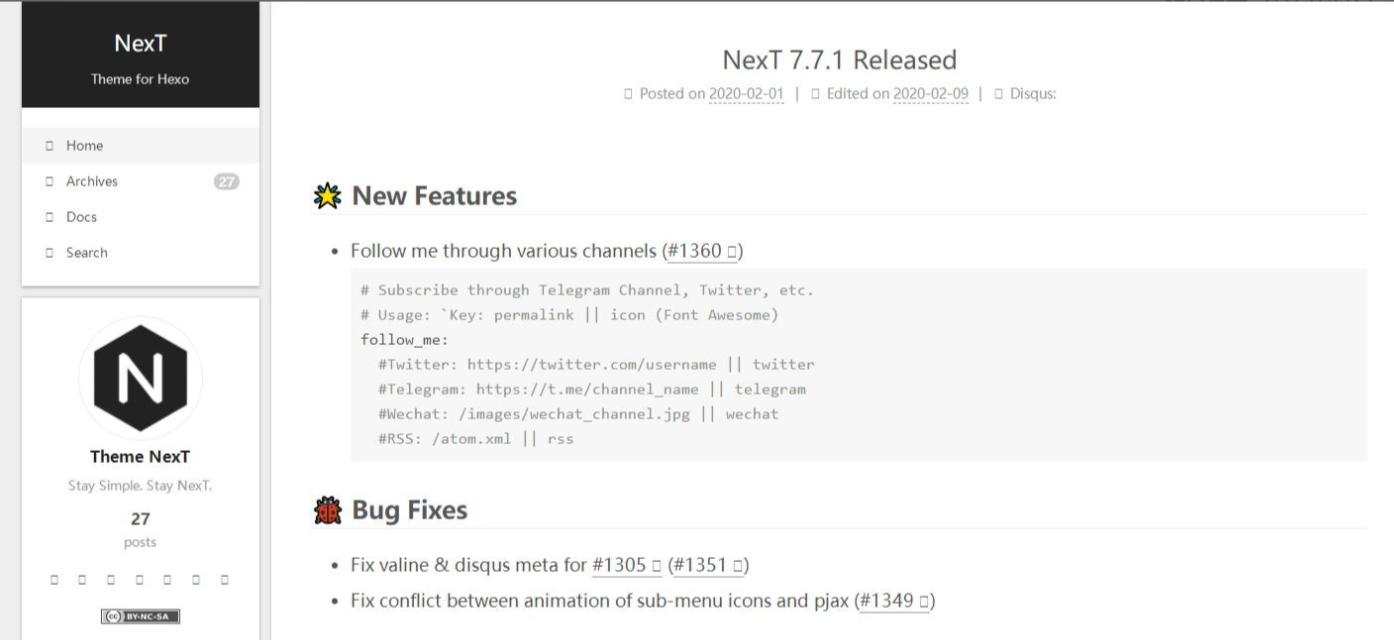This screenshot has height=640, width=1394.
Task: Click the Docs menu icon
Action: pos(49,217)
